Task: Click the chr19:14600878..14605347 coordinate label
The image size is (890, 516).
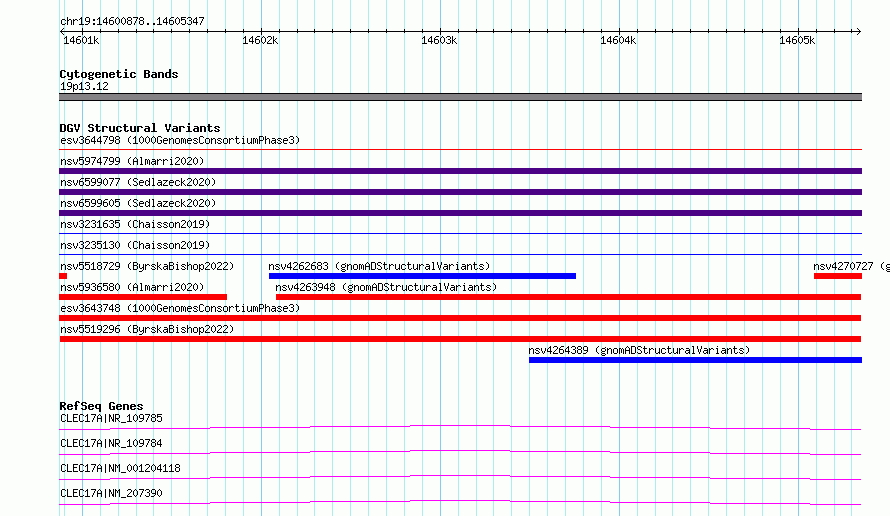Action: coord(132,21)
